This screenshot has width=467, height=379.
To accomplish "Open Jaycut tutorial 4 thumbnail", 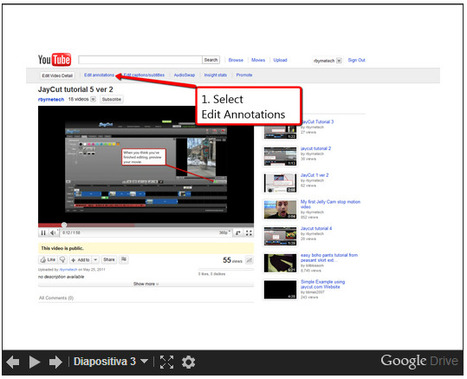I will (280, 236).
